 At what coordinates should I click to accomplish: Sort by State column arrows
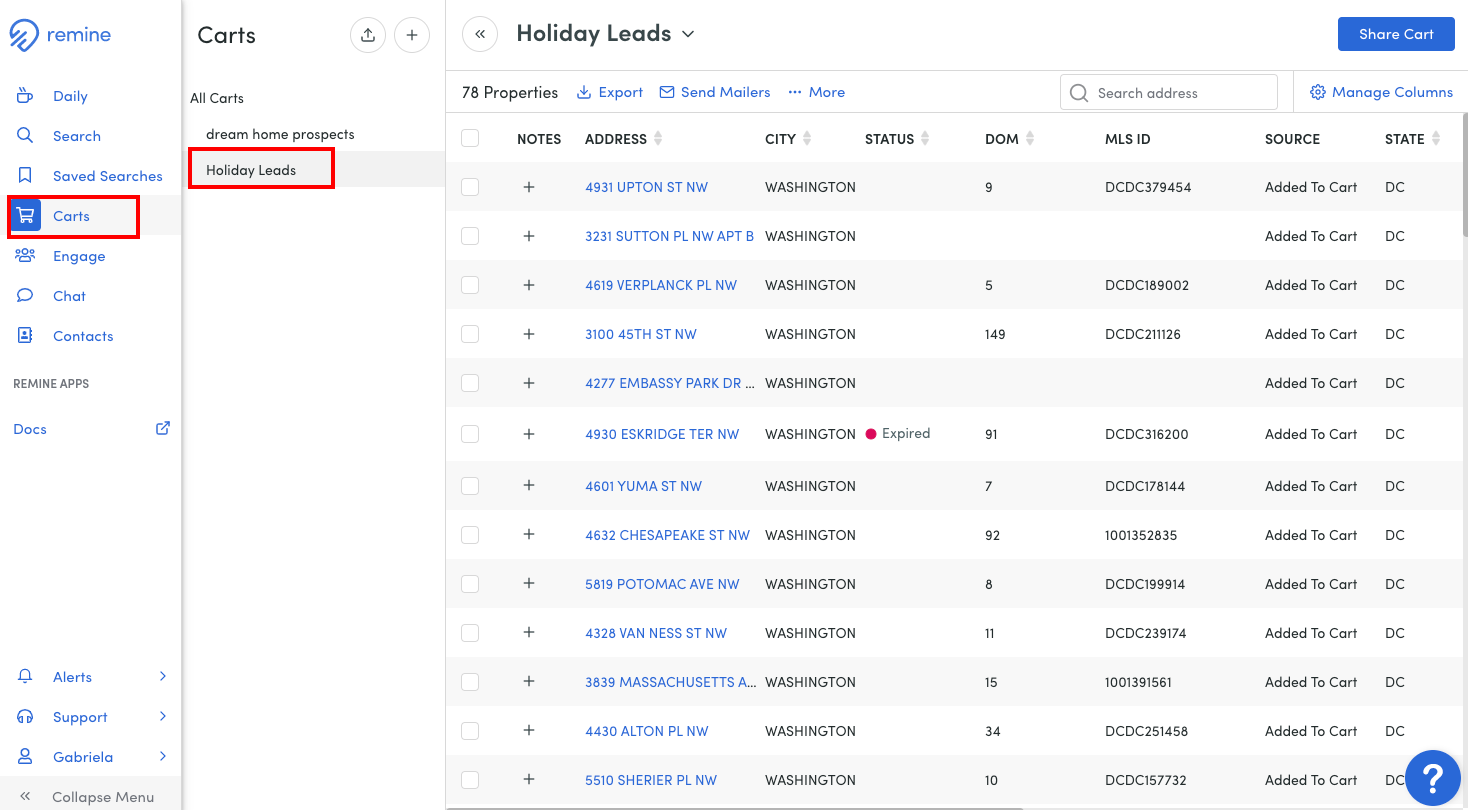click(x=1436, y=139)
